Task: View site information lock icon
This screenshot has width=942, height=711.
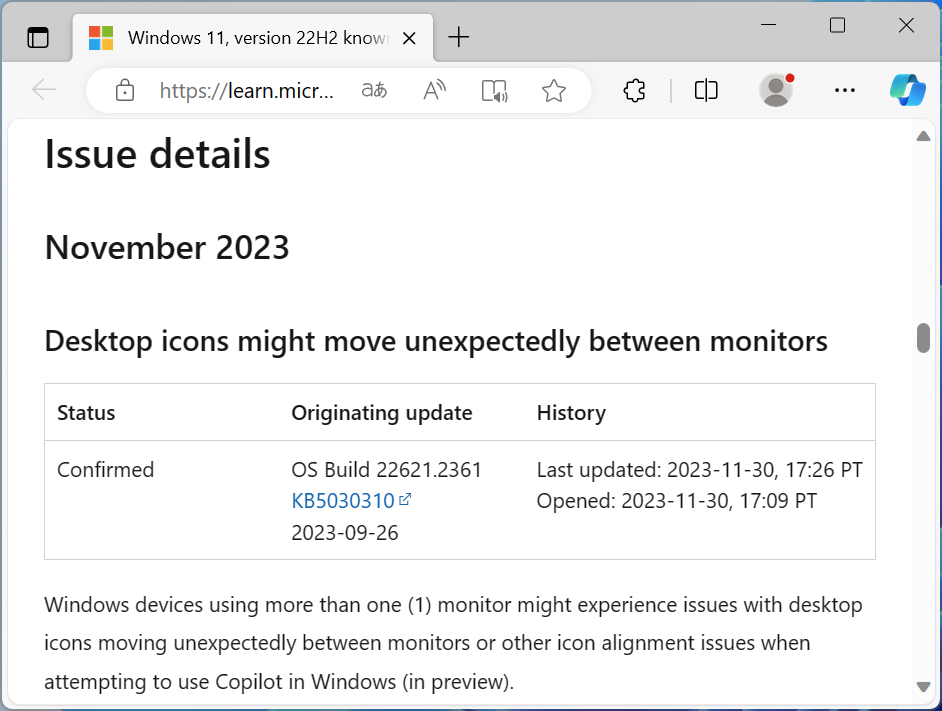Action: (x=125, y=91)
